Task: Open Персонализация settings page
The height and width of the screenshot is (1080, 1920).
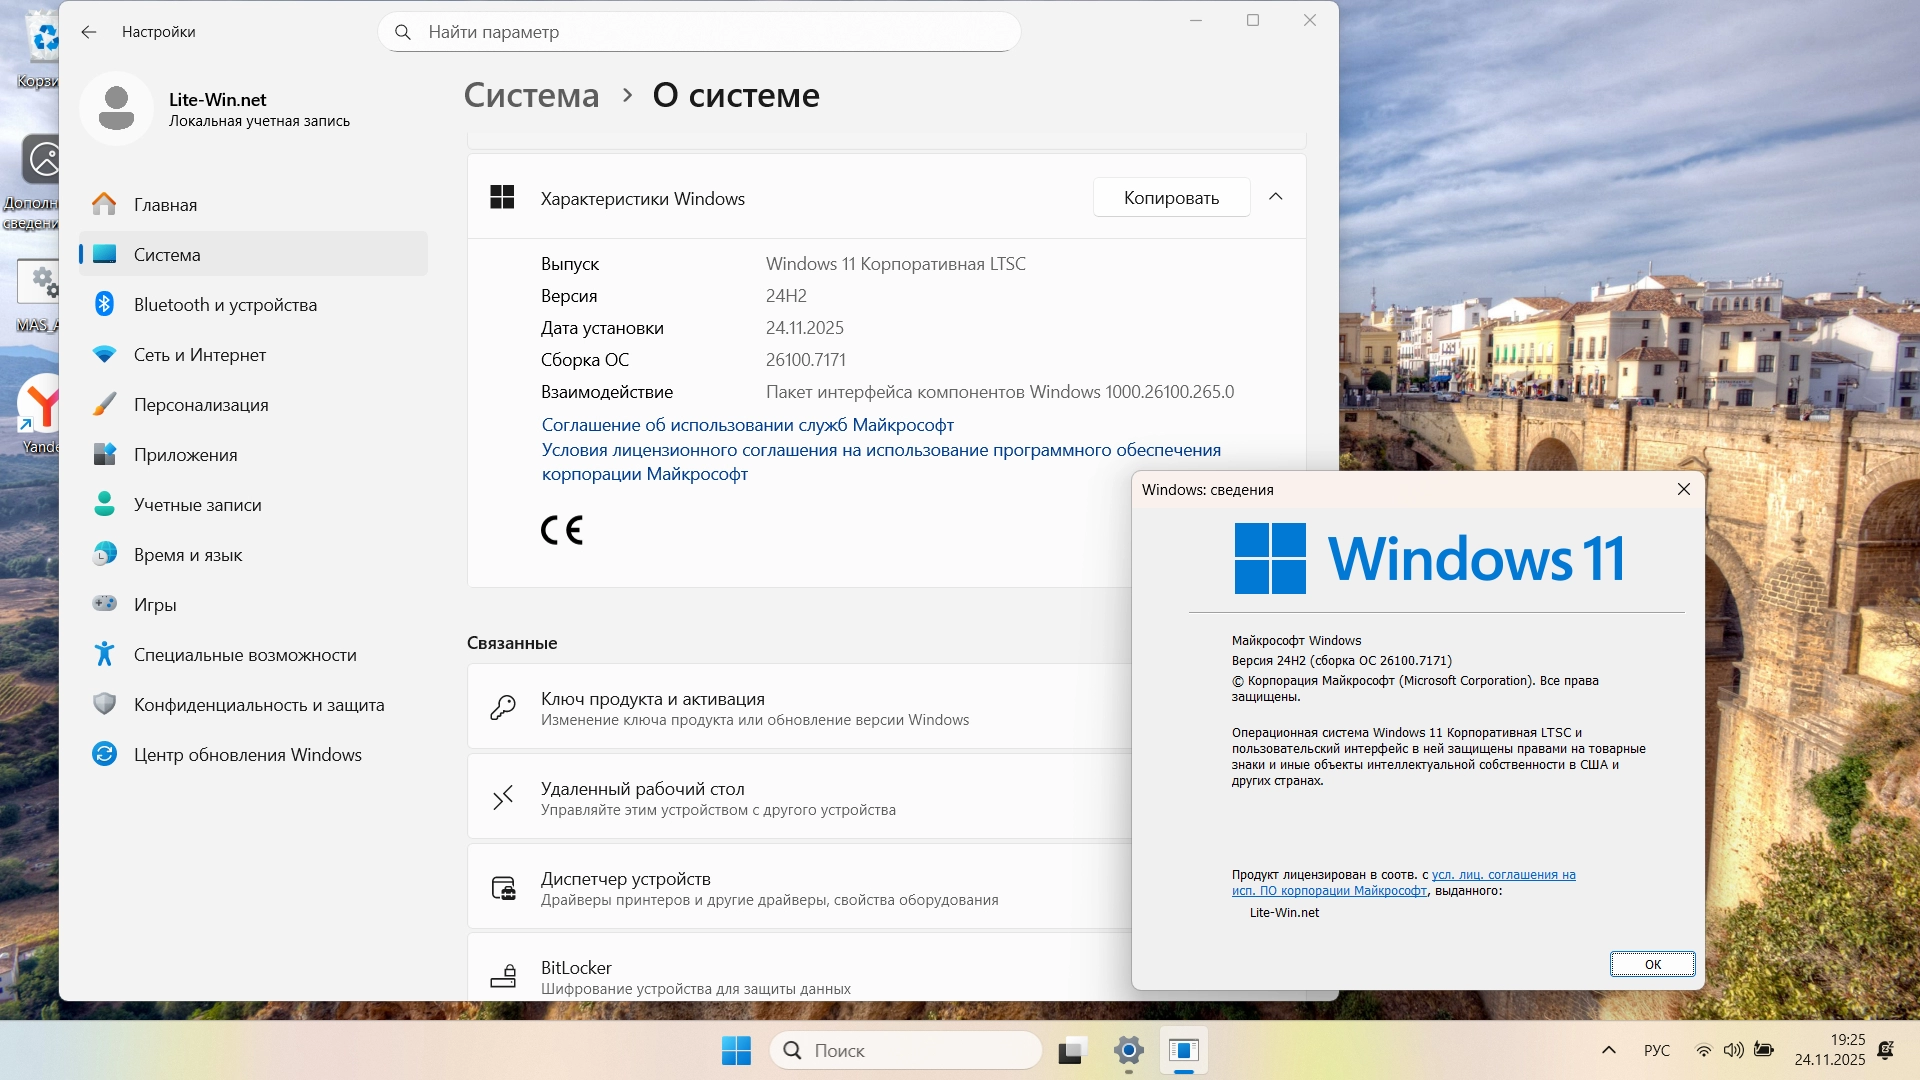Action: click(201, 405)
